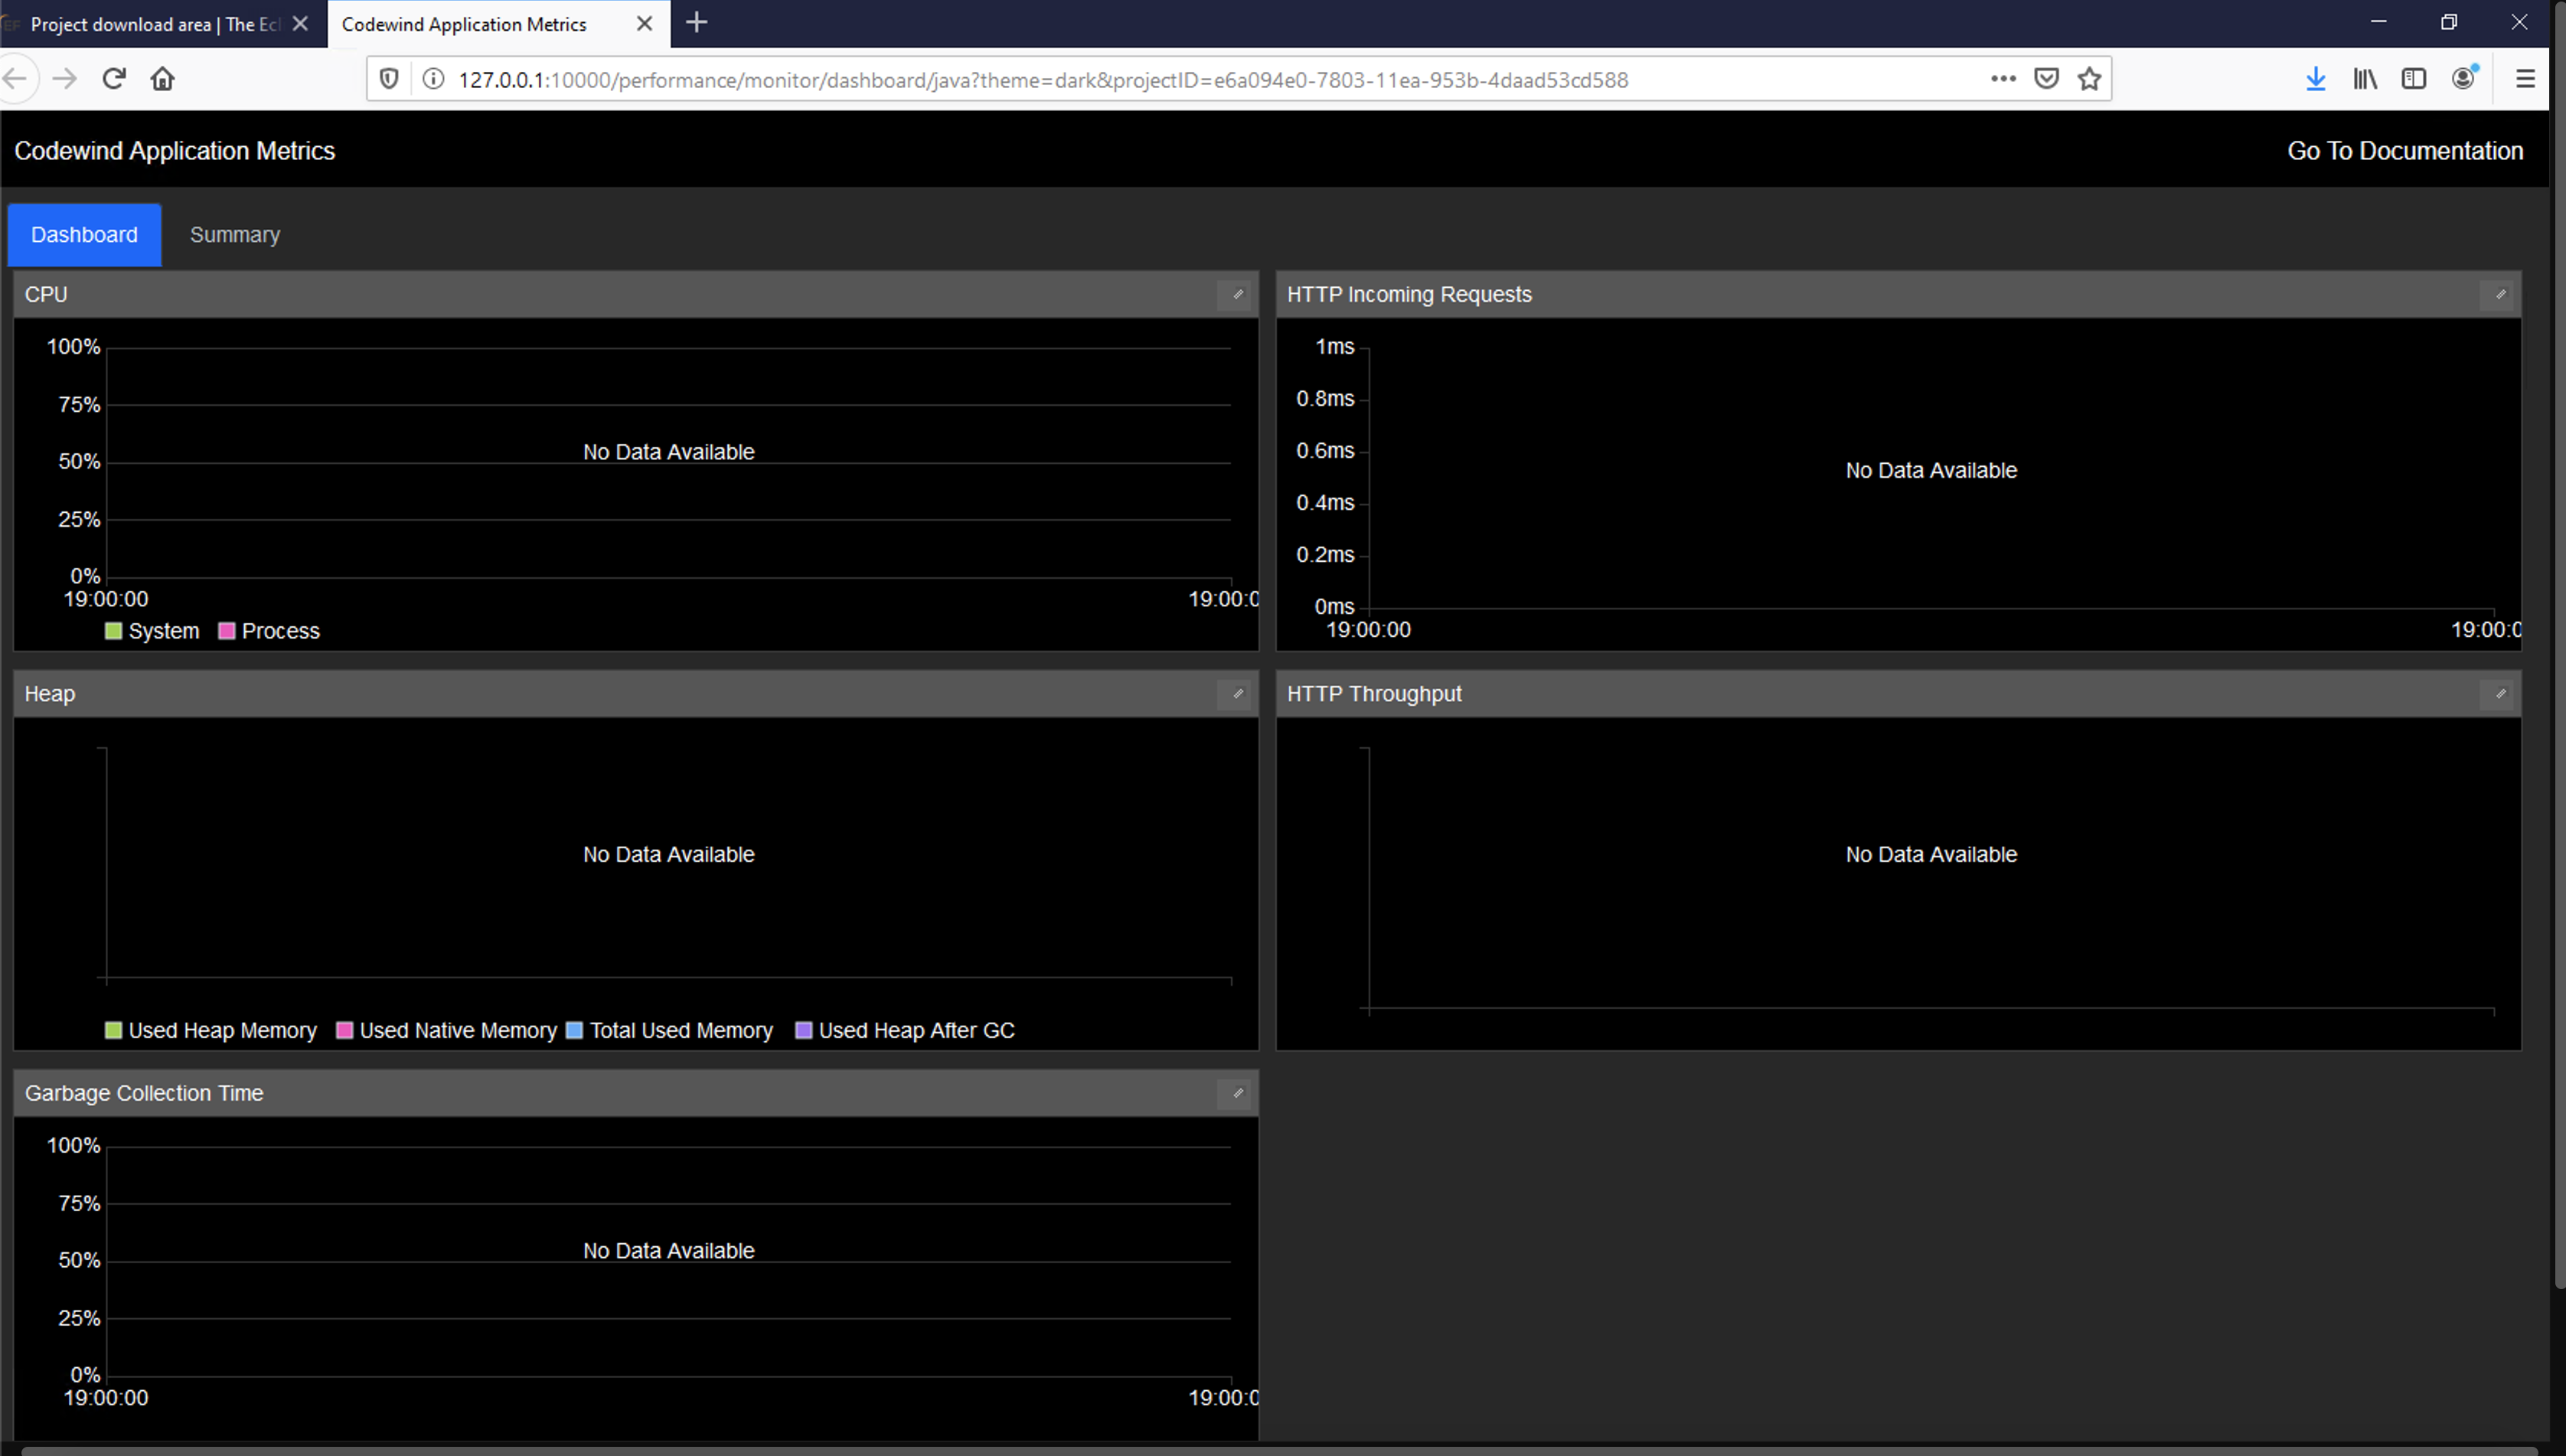Edit the CPU chart using its pencil icon

tap(1237, 294)
